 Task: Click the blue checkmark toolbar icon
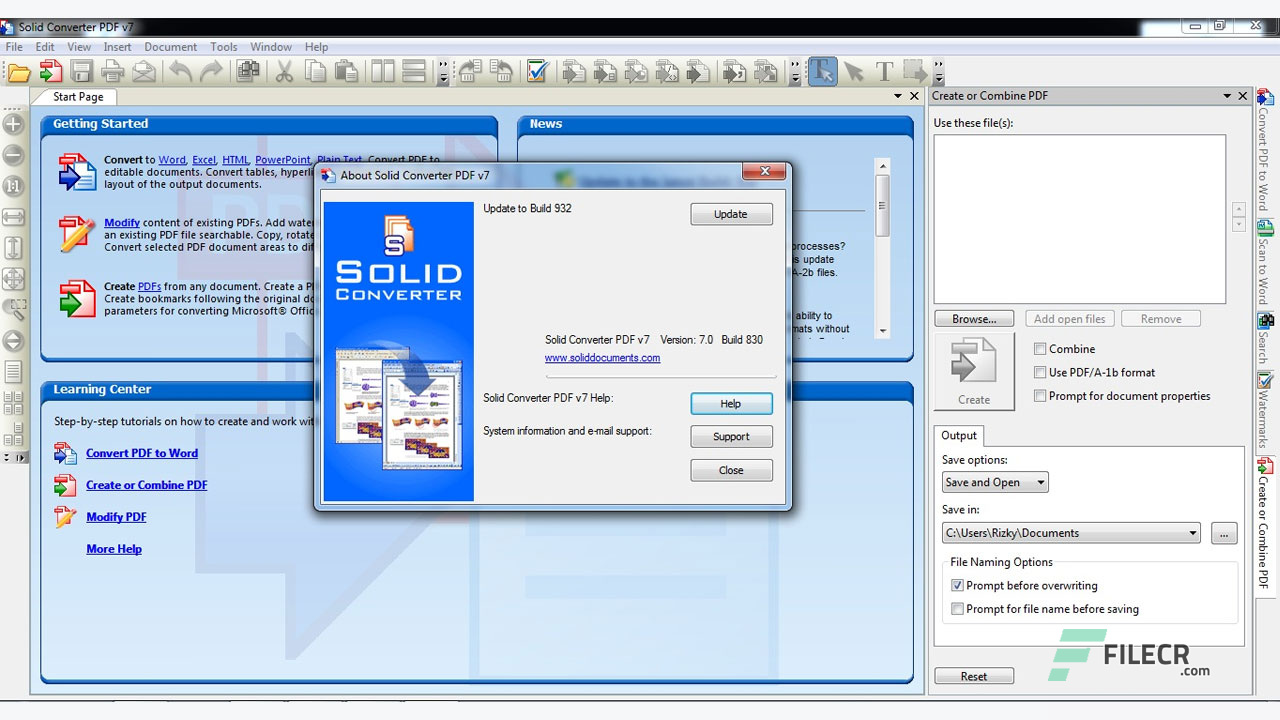(x=537, y=72)
